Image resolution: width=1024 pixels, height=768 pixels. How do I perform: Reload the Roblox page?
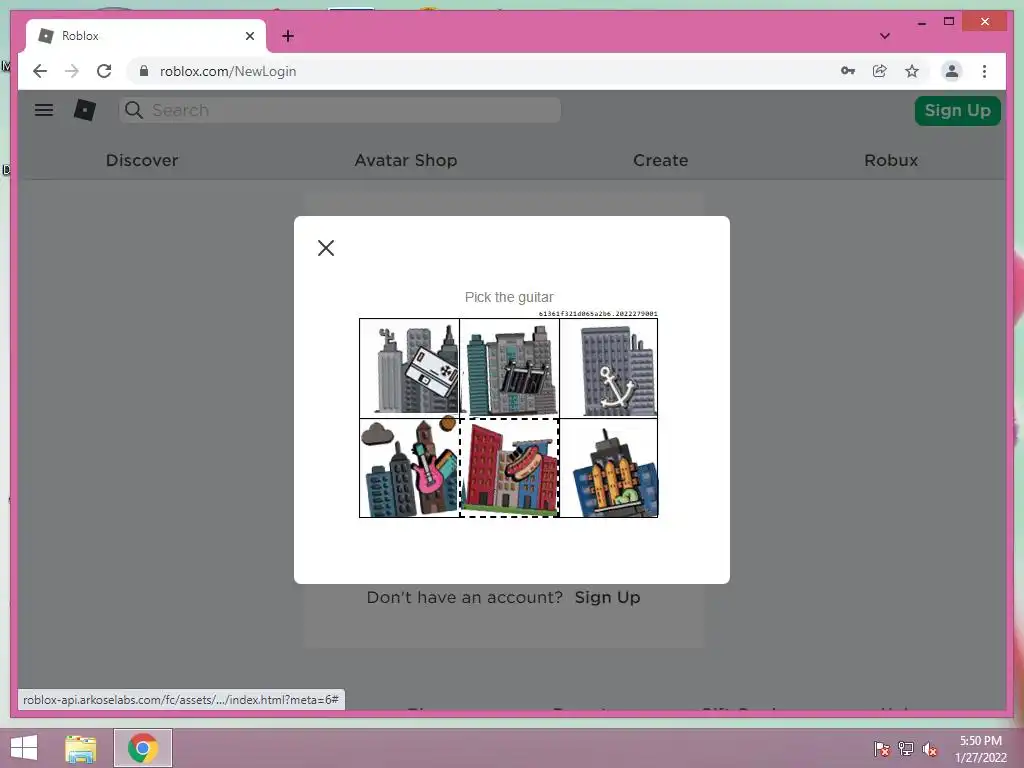[104, 71]
